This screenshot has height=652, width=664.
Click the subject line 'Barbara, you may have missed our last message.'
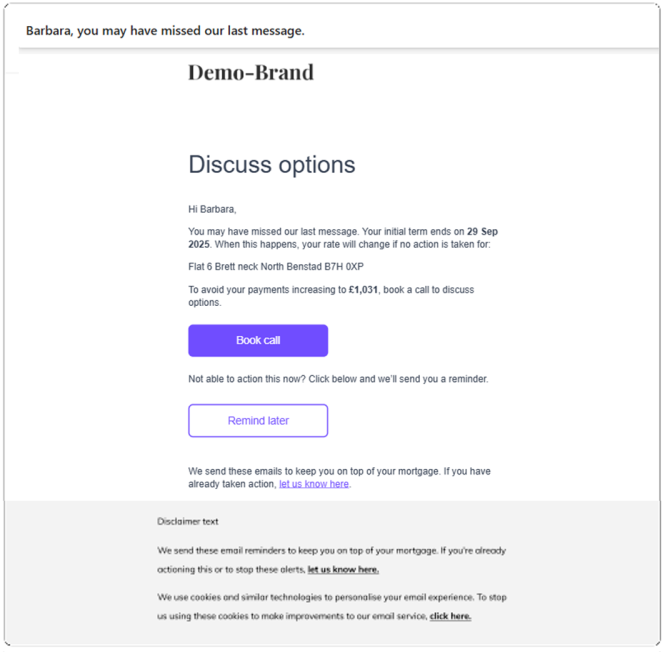165,31
